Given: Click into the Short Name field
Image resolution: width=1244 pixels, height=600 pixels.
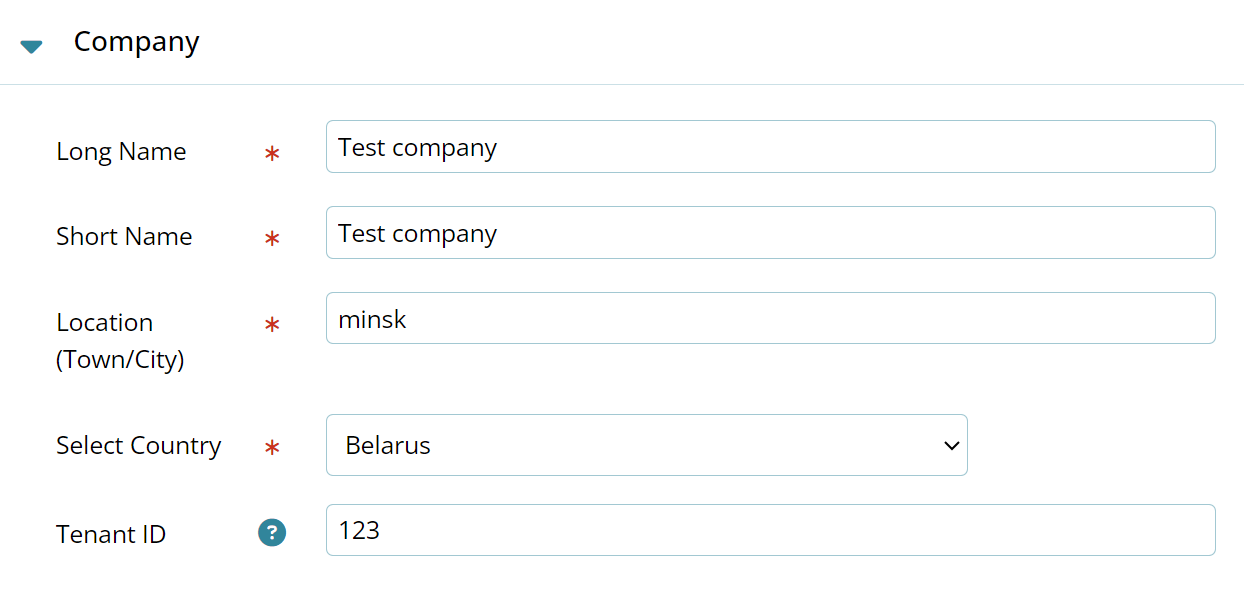Looking at the screenshot, I should 771,233.
